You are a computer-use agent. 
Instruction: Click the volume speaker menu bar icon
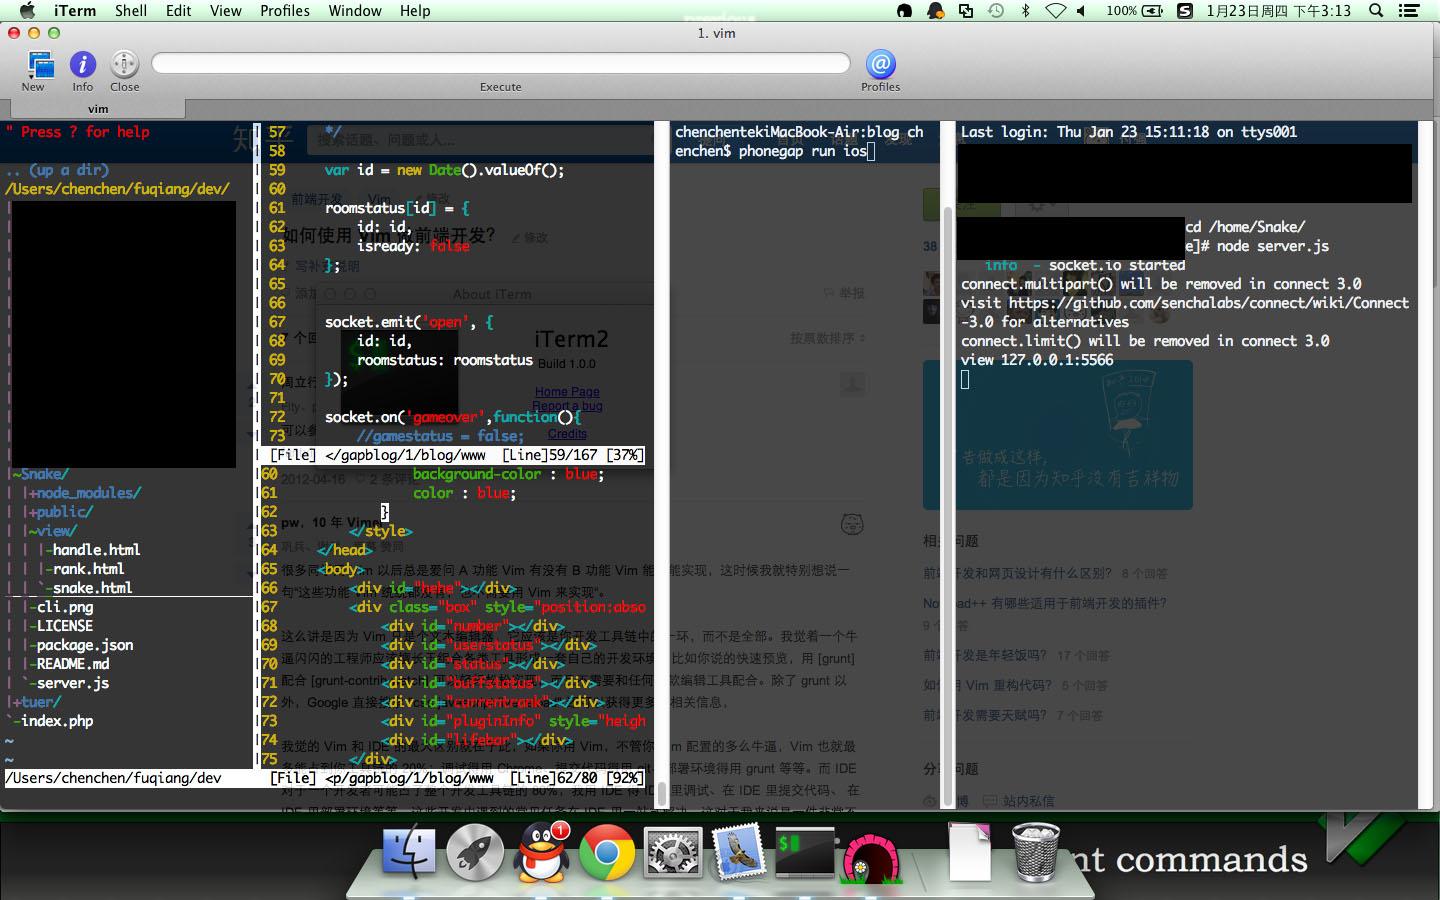[1082, 11]
